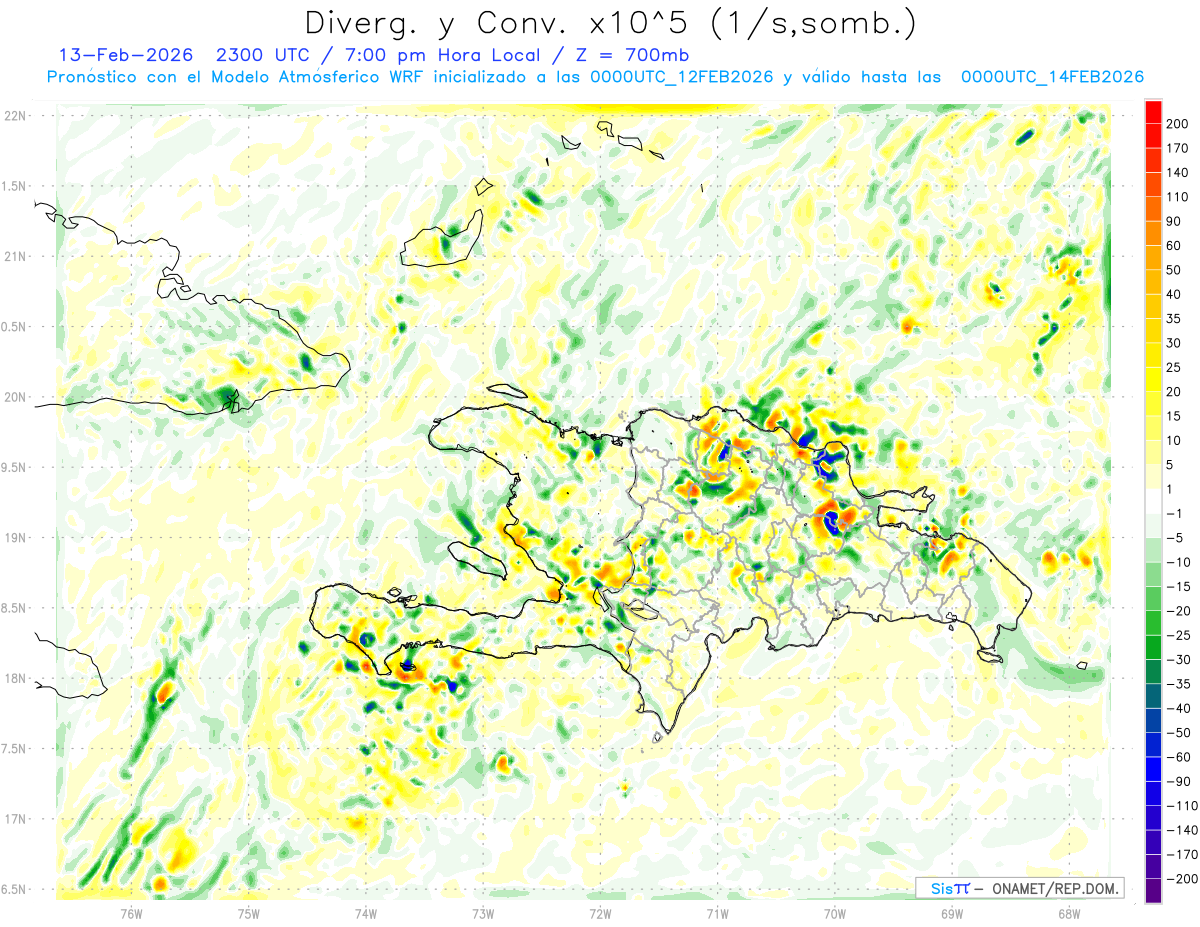This screenshot has width=1200, height=927.
Task: Click the "0000UTC_14FEB2026" valid-until time text
Action: coord(1052,77)
